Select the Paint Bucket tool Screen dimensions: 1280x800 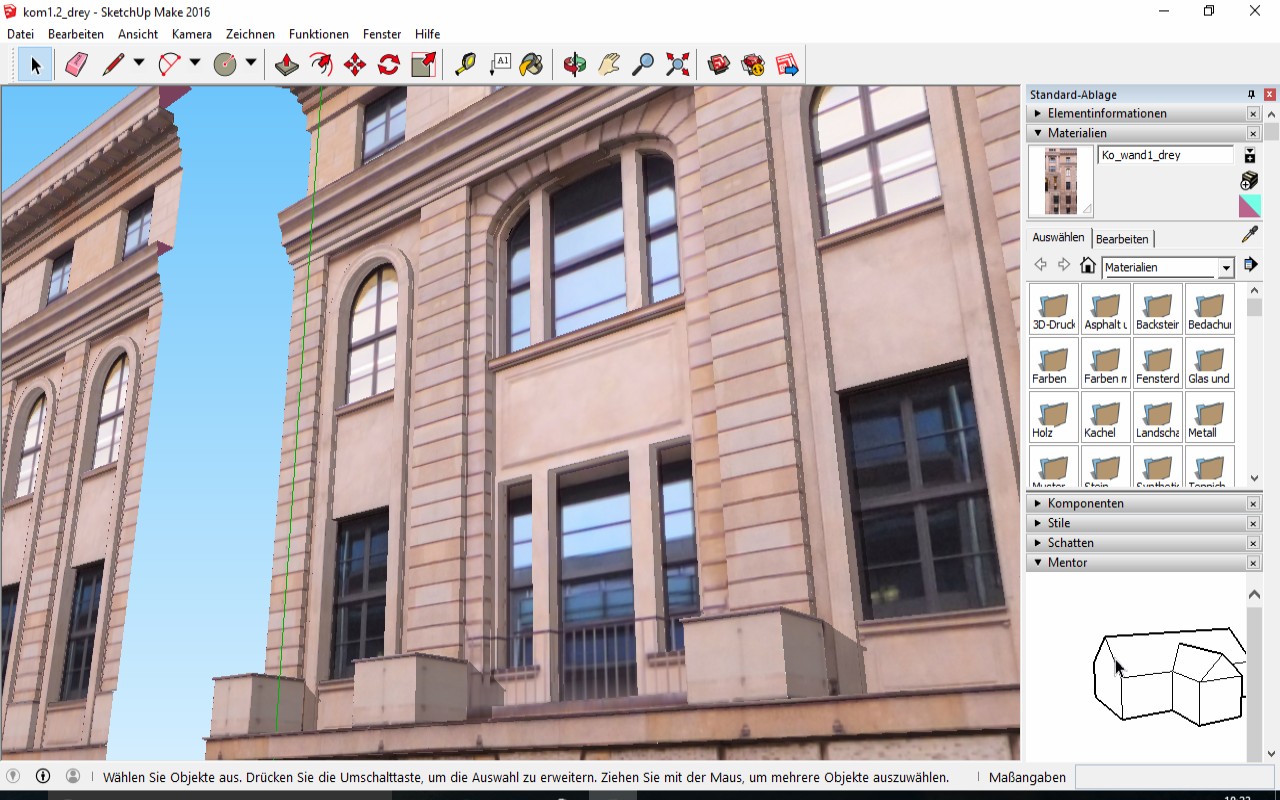pyautogui.click(x=532, y=65)
